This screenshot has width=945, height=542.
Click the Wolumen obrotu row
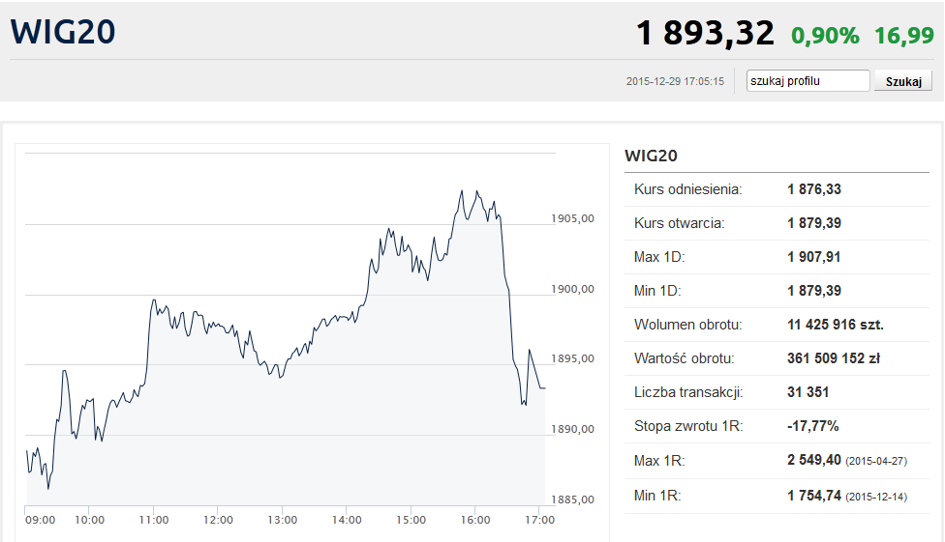[777, 324]
